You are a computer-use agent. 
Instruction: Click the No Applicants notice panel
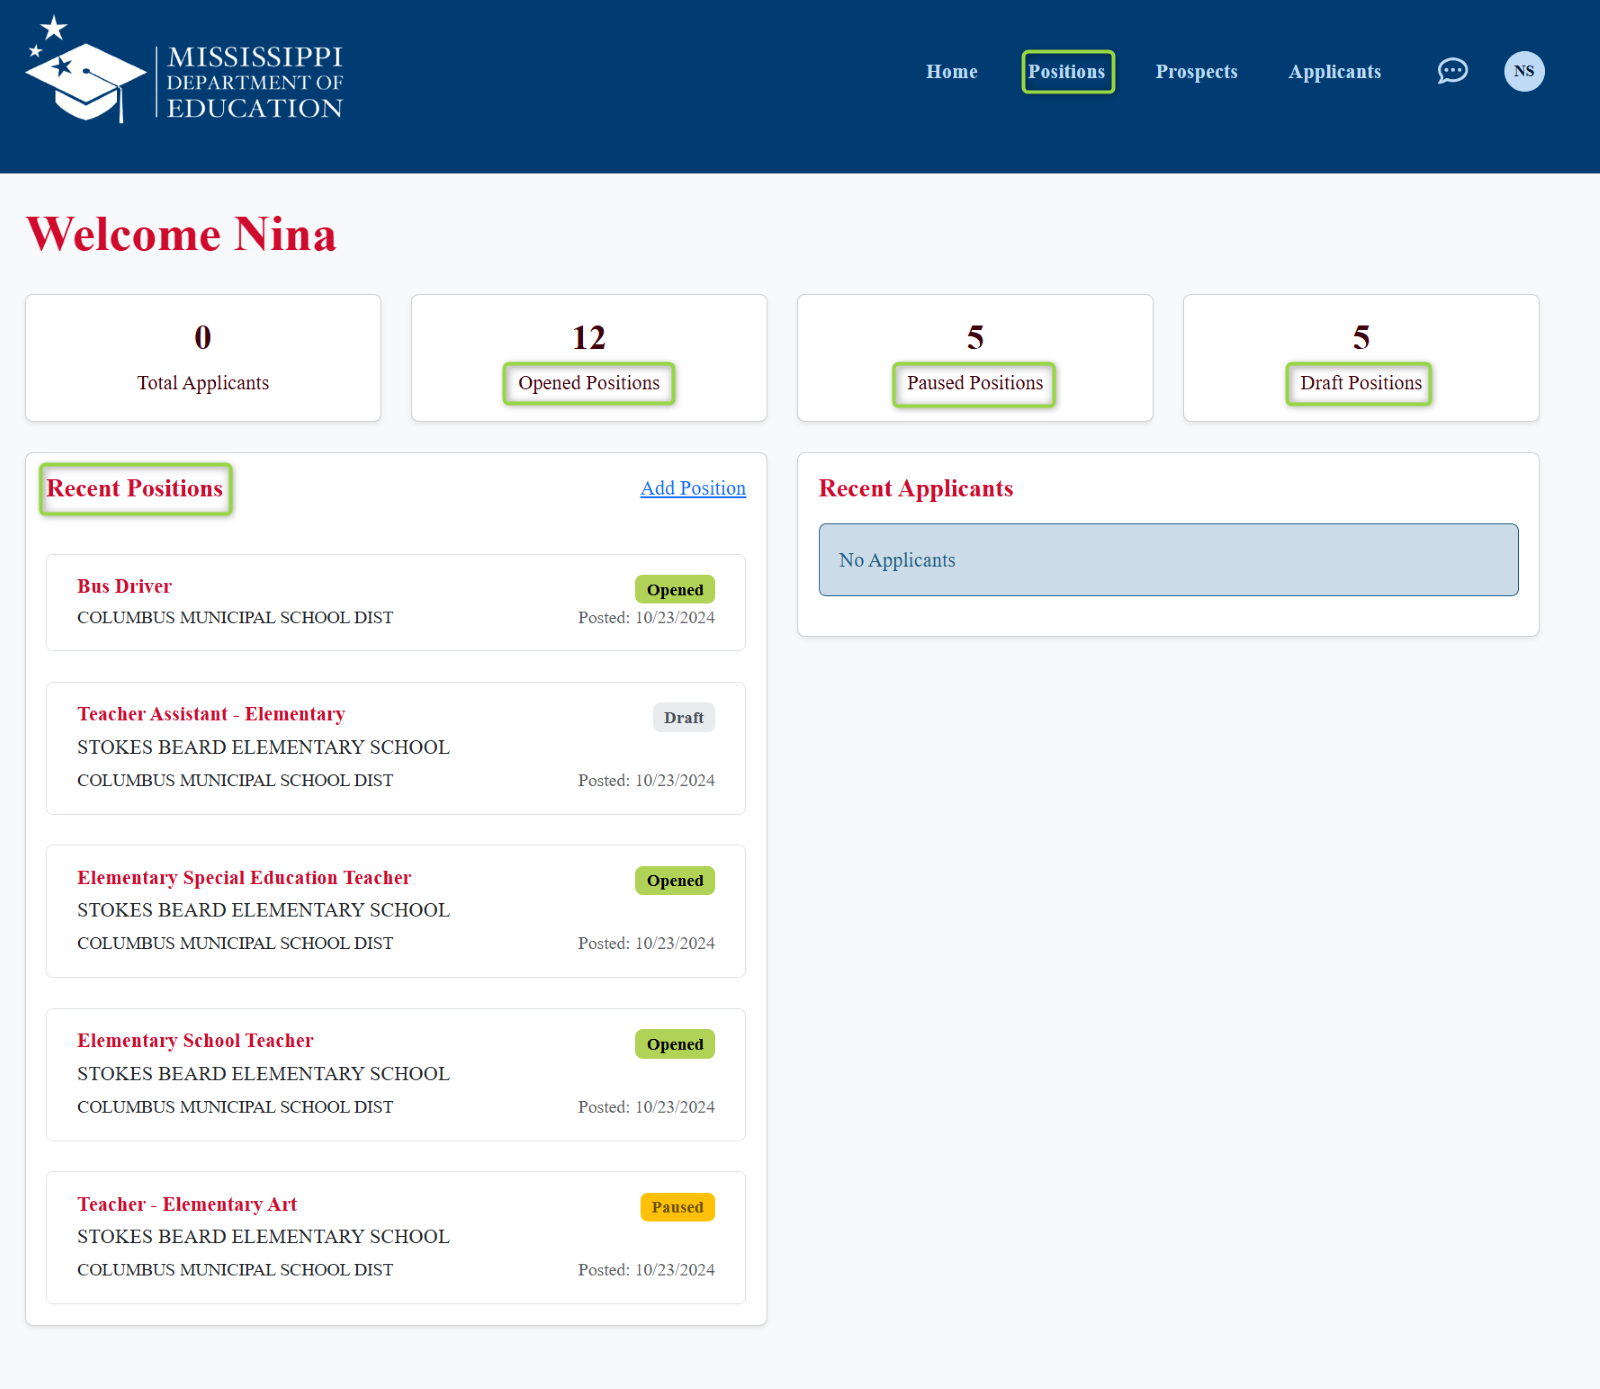pyautogui.click(x=1168, y=560)
